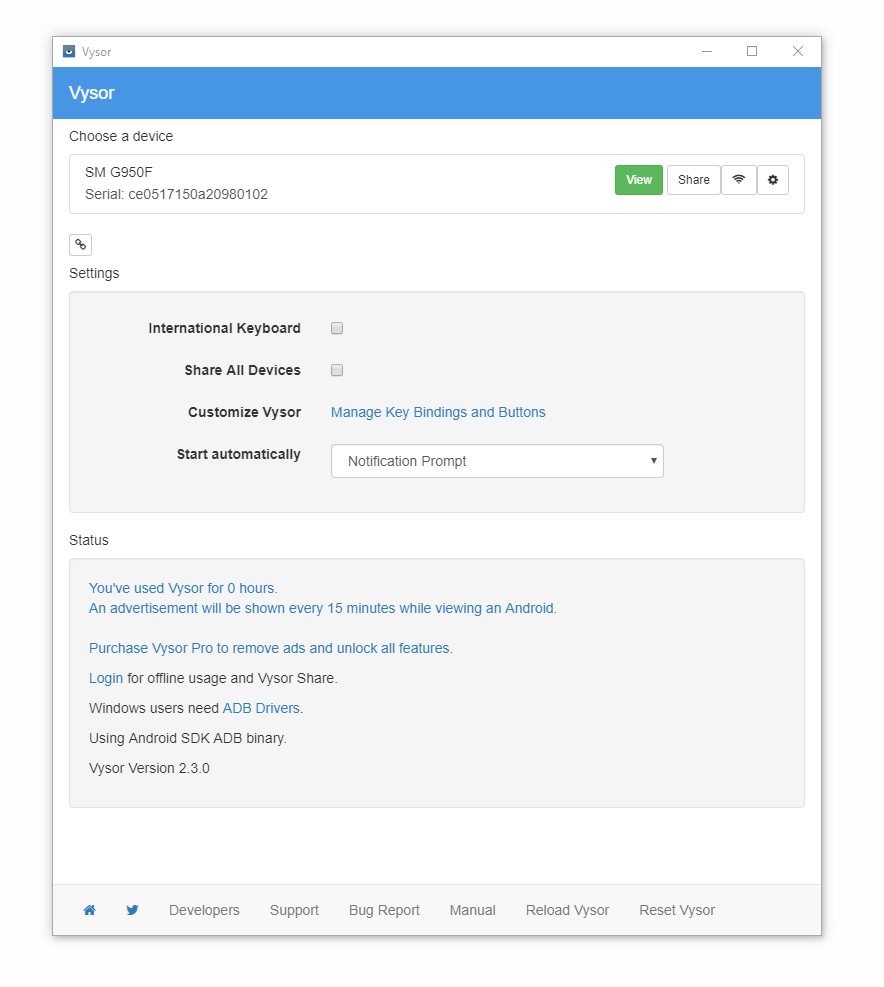Open Developers in the footer
Screen dimensions: 884x987
tap(204, 910)
